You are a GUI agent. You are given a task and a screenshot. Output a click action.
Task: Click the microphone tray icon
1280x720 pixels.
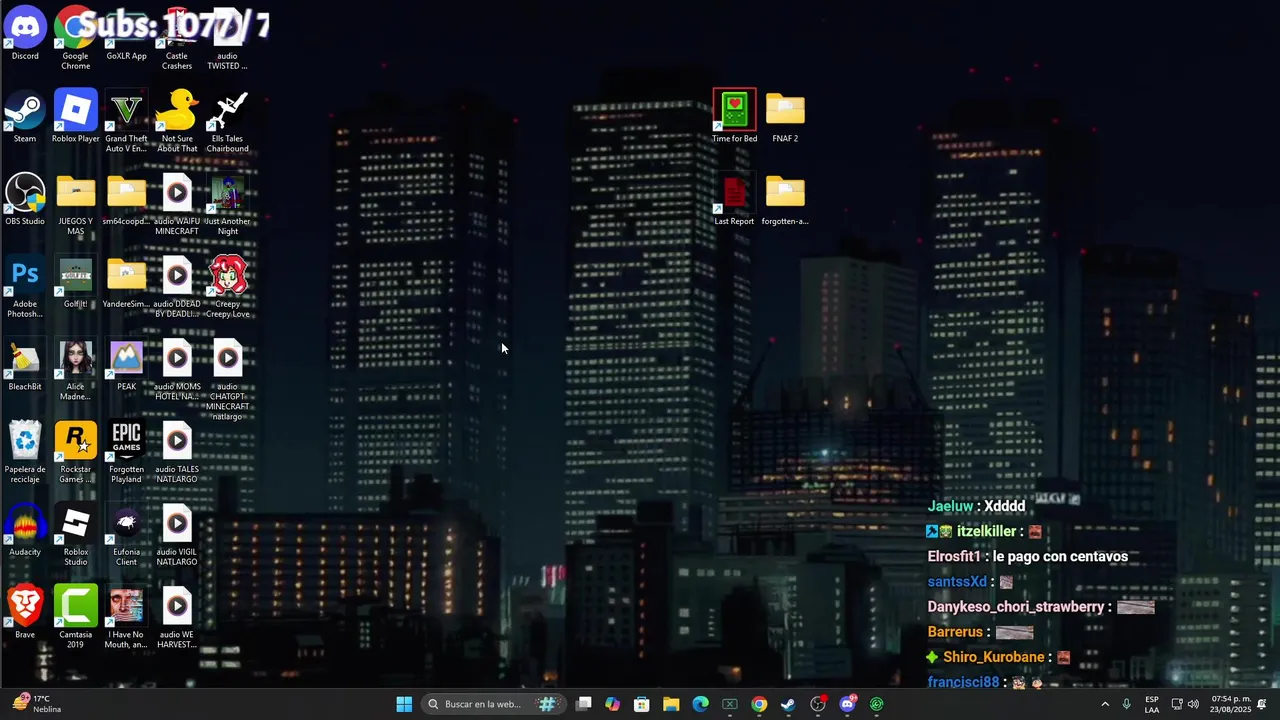tap(1127, 704)
